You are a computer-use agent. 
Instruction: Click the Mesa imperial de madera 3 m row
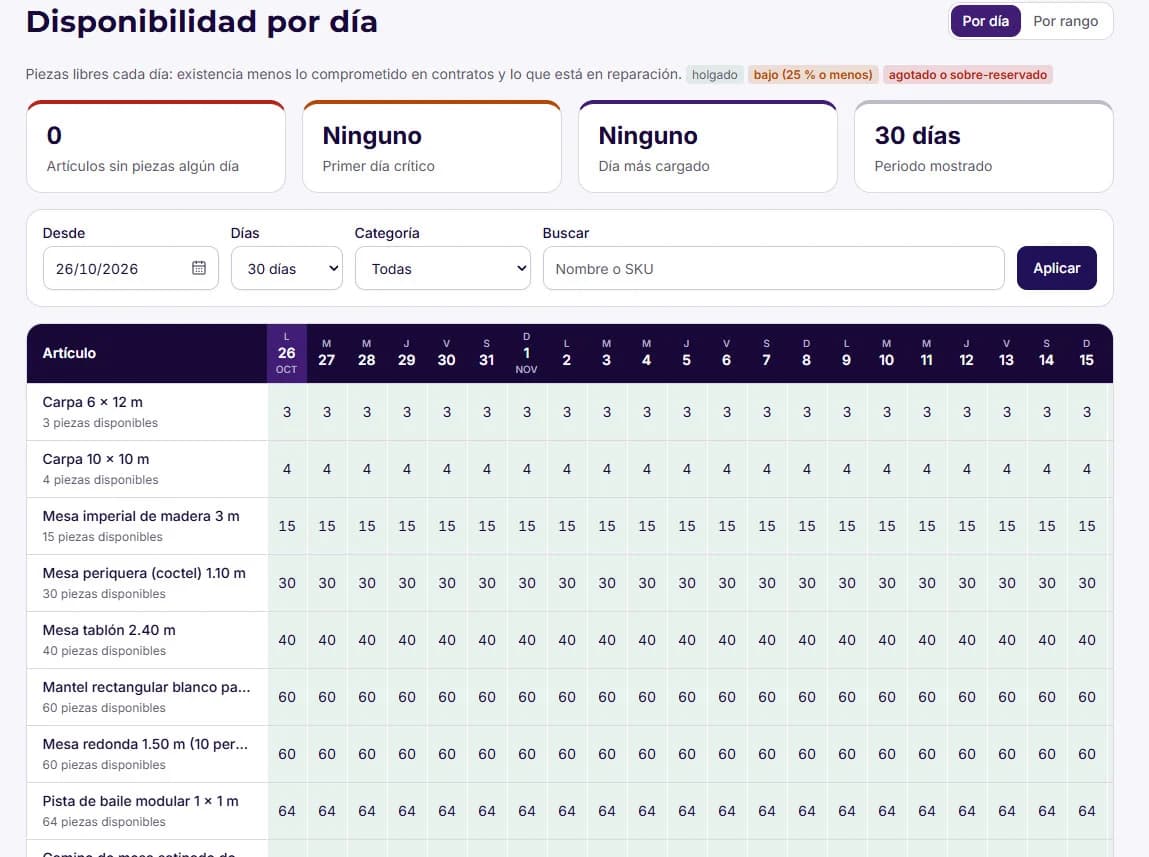(x=147, y=526)
